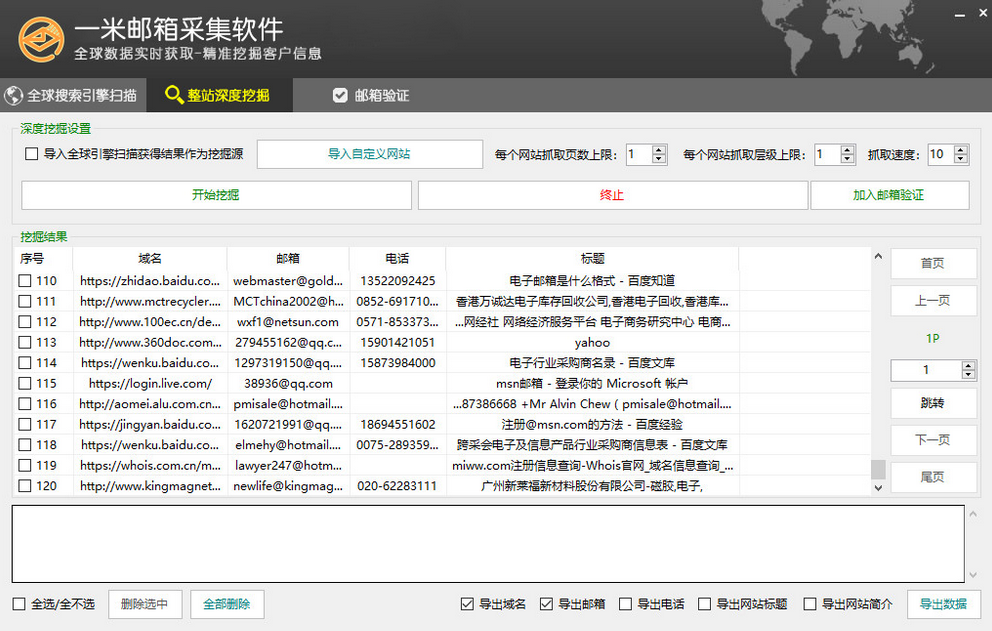Image resolution: width=992 pixels, height=631 pixels.
Task: Enable importing global engine scan results
Action: coord(31,155)
